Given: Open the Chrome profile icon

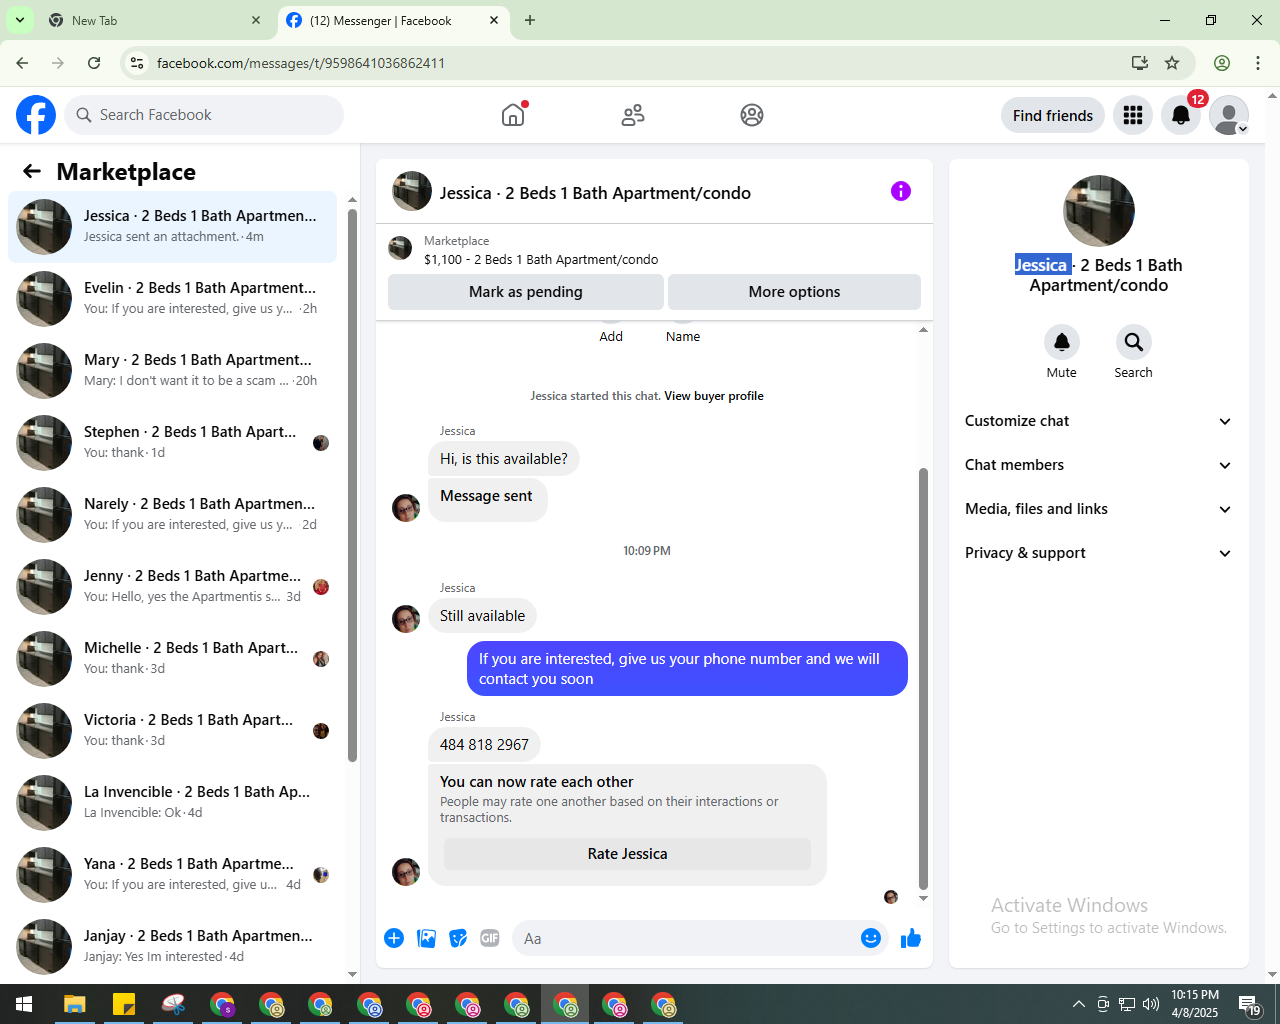Looking at the screenshot, I should coord(1222,63).
